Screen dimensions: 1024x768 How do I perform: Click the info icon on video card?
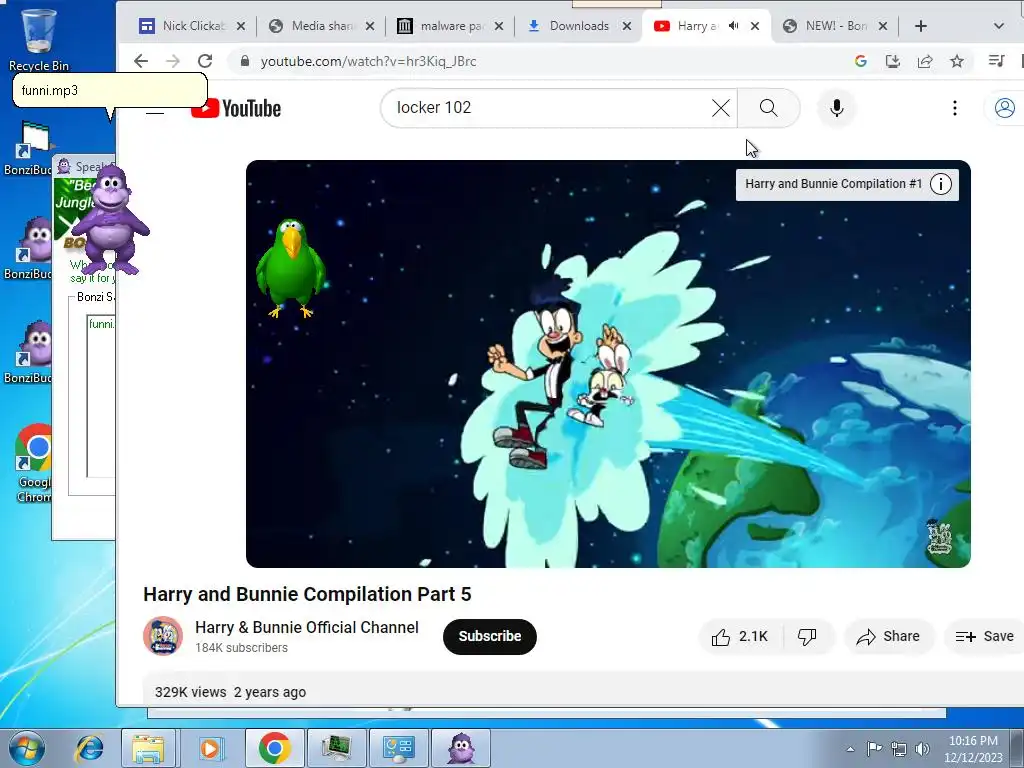click(940, 184)
